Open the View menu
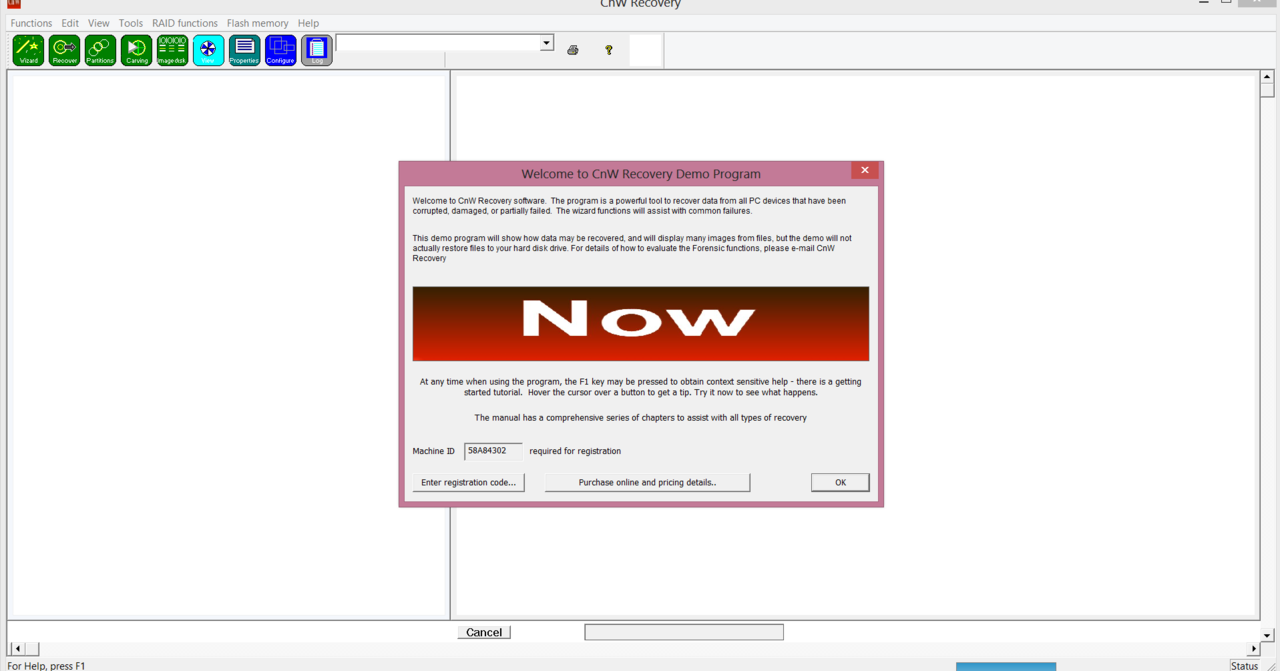This screenshot has width=1280, height=671. [x=98, y=23]
